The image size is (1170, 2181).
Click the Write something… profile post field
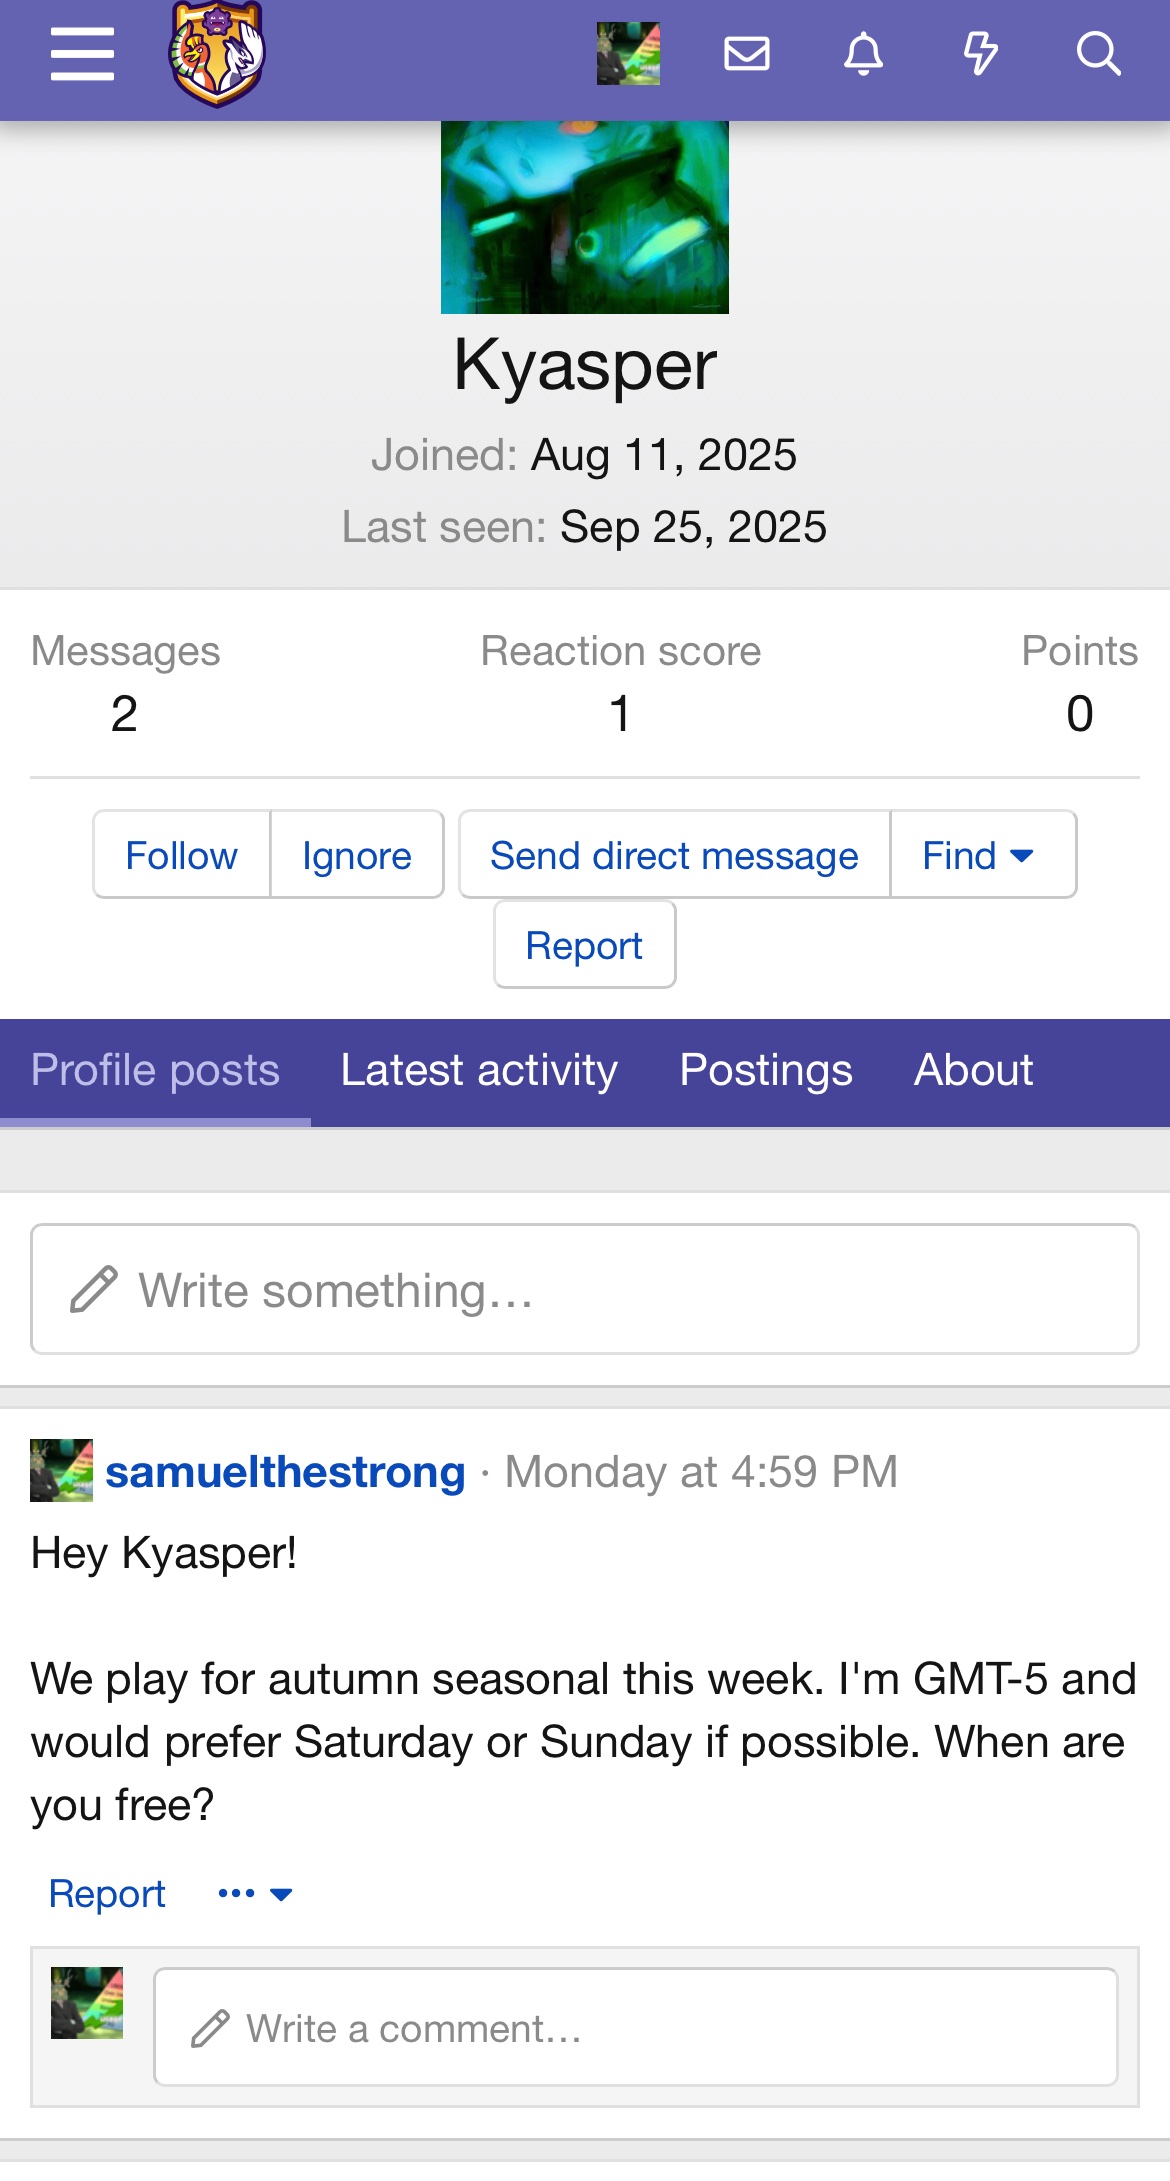(x=585, y=1290)
